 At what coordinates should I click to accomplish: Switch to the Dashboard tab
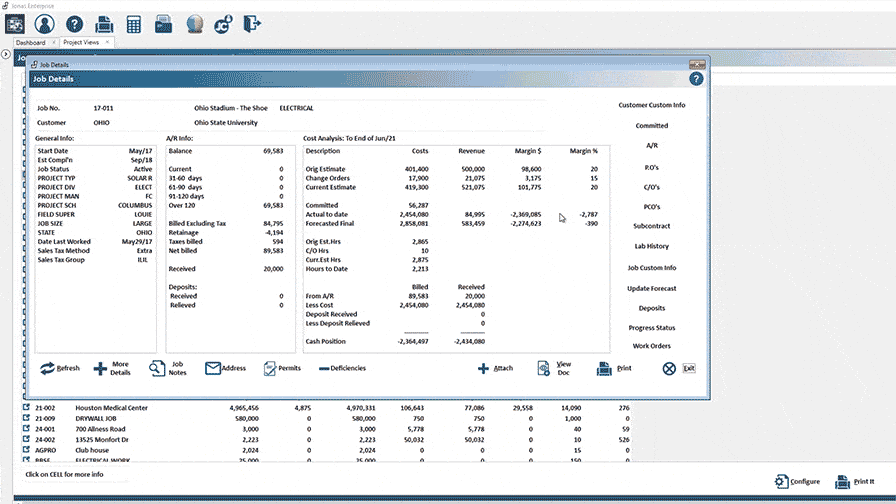point(30,42)
